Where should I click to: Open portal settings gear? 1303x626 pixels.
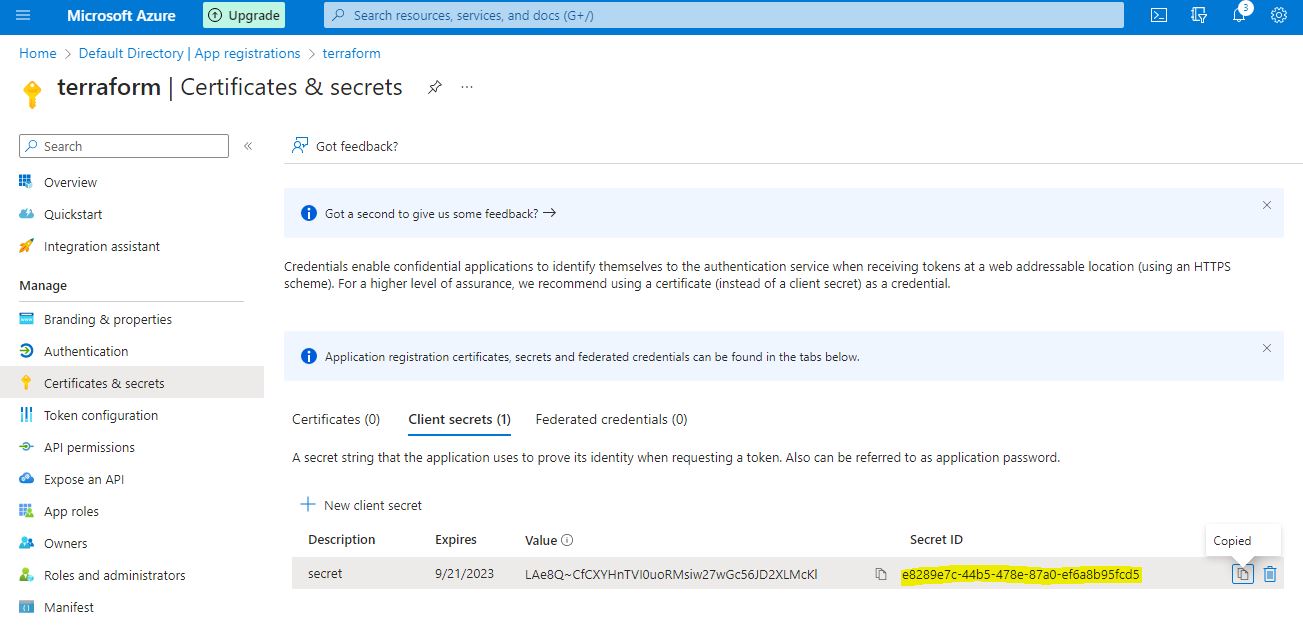click(1278, 15)
